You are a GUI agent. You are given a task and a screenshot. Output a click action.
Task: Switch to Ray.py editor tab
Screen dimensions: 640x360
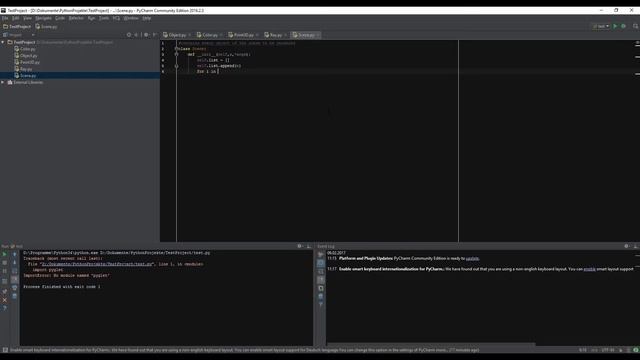pyautogui.click(x=276, y=35)
